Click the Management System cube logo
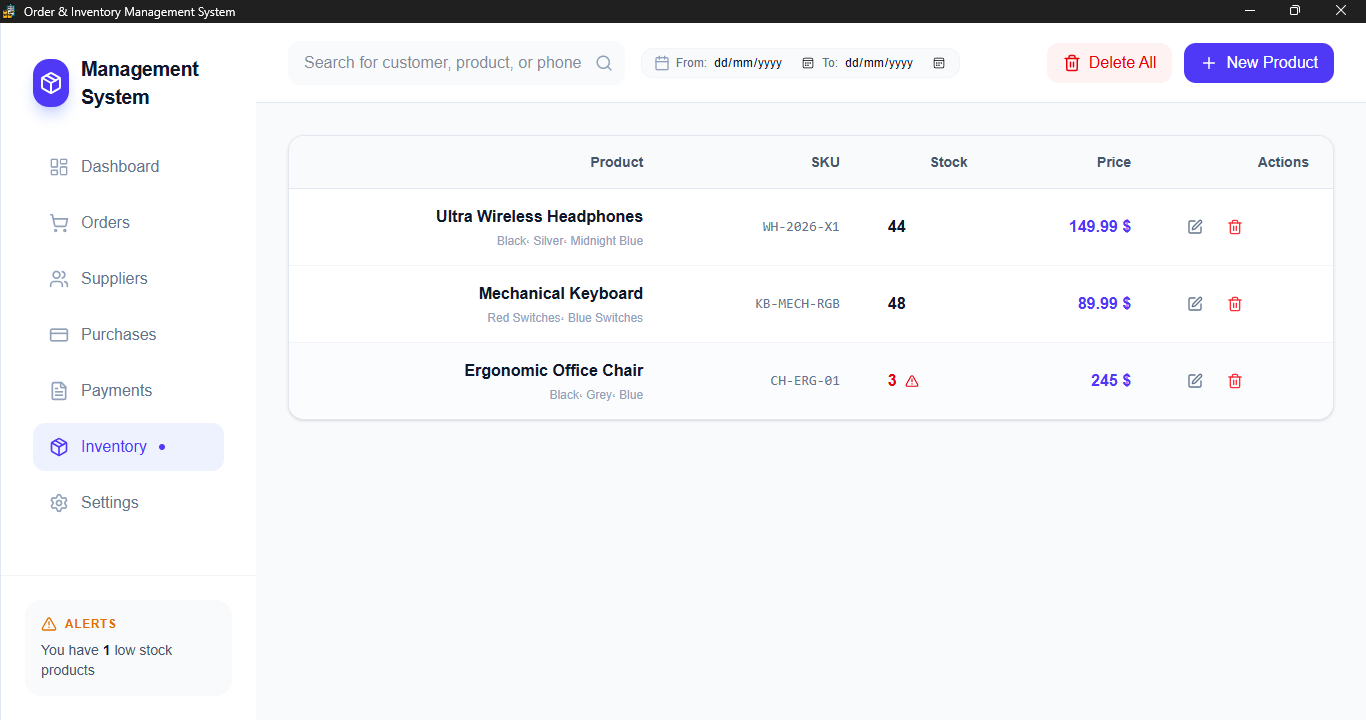 click(x=51, y=83)
